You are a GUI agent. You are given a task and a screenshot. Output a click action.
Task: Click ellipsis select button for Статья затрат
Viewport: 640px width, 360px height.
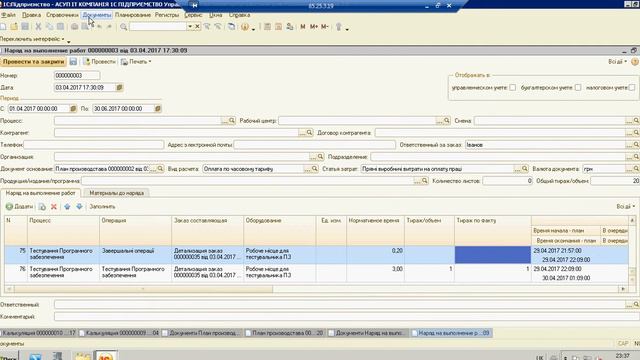tap(517, 169)
